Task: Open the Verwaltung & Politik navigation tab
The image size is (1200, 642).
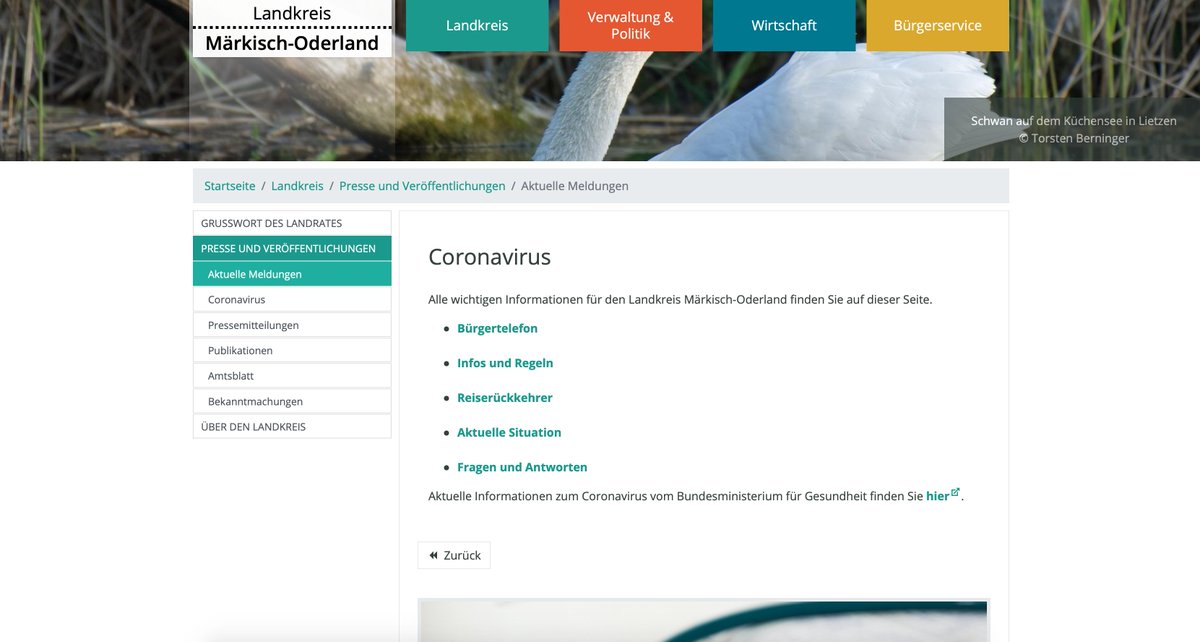Action: pos(630,25)
